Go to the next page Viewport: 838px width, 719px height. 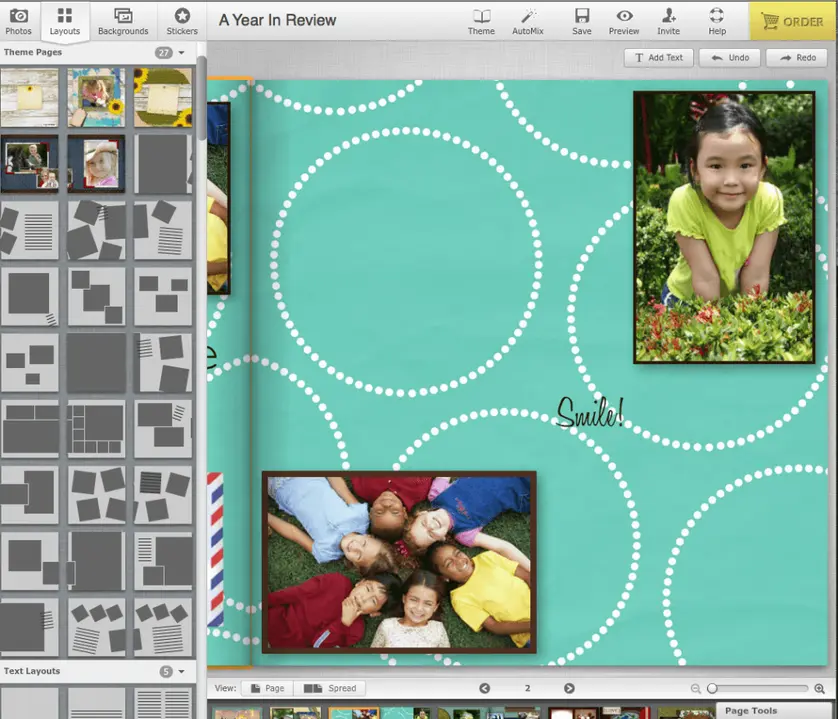click(569, 688)
